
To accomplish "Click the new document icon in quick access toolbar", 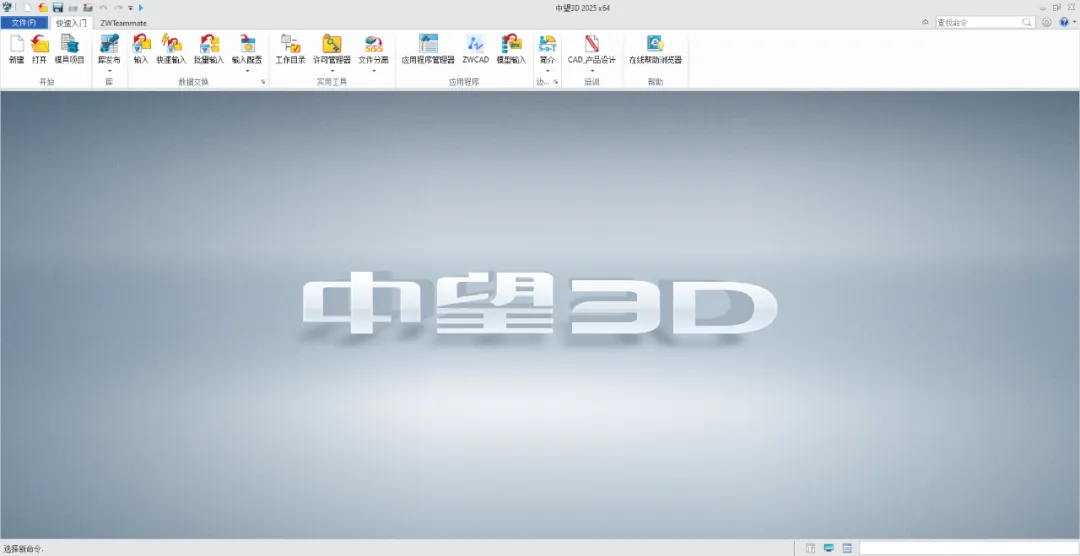I will pos(28,8).
